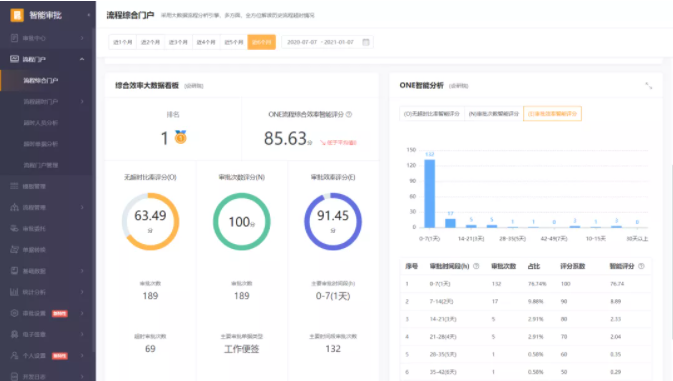Expand the 电子签章 chevron
The height and width of the screenshot is (381, 673).
[82, 334]
